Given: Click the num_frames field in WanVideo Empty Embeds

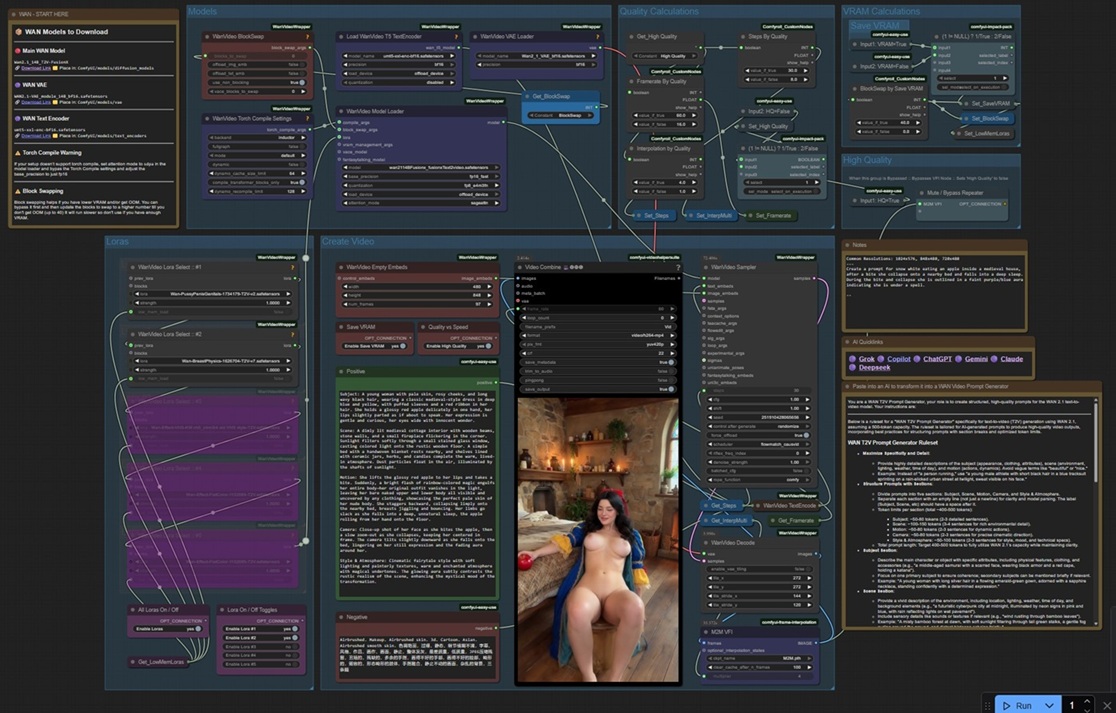Looking at the screenshot, I should tap(417, 305).
